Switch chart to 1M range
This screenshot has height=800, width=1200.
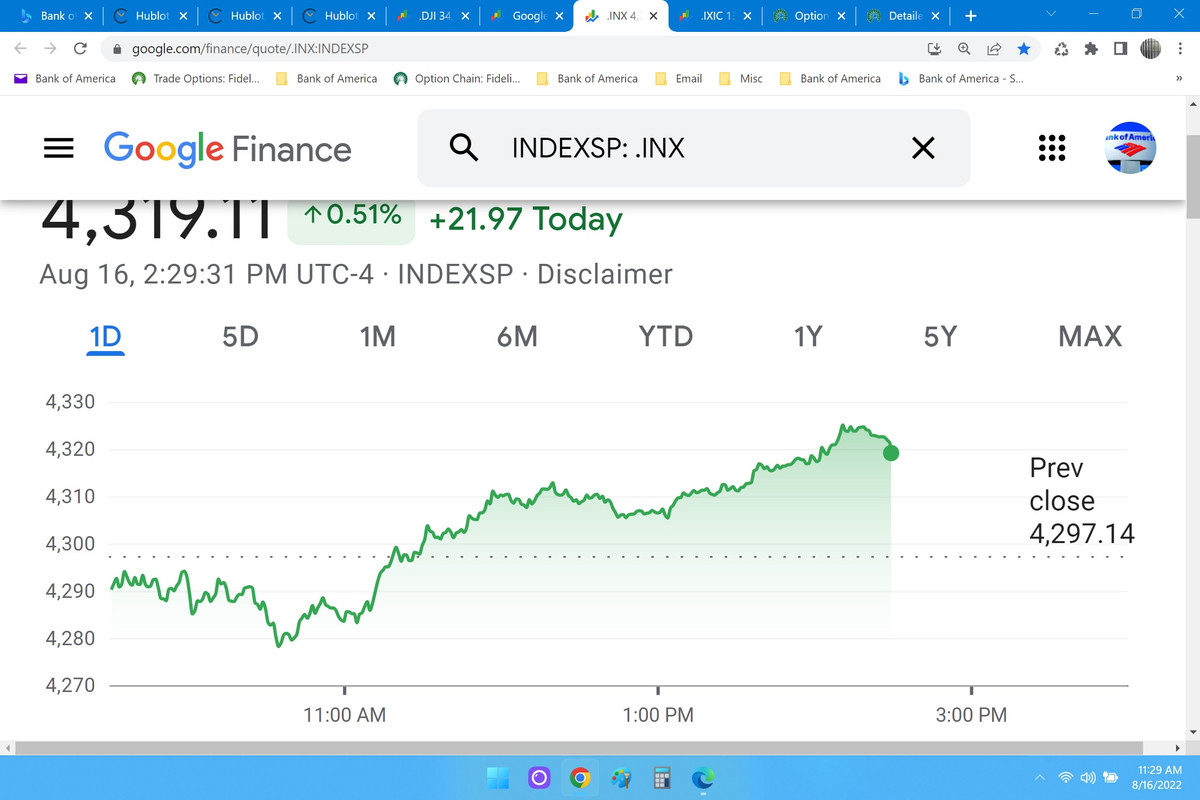point(377,337)
